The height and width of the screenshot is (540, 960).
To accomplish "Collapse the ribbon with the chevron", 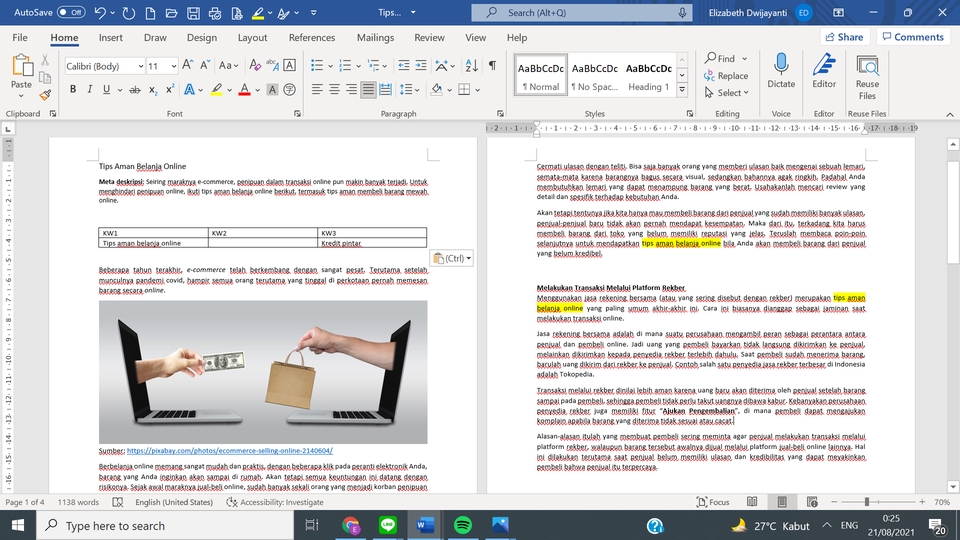I will (x=950, y=114).
